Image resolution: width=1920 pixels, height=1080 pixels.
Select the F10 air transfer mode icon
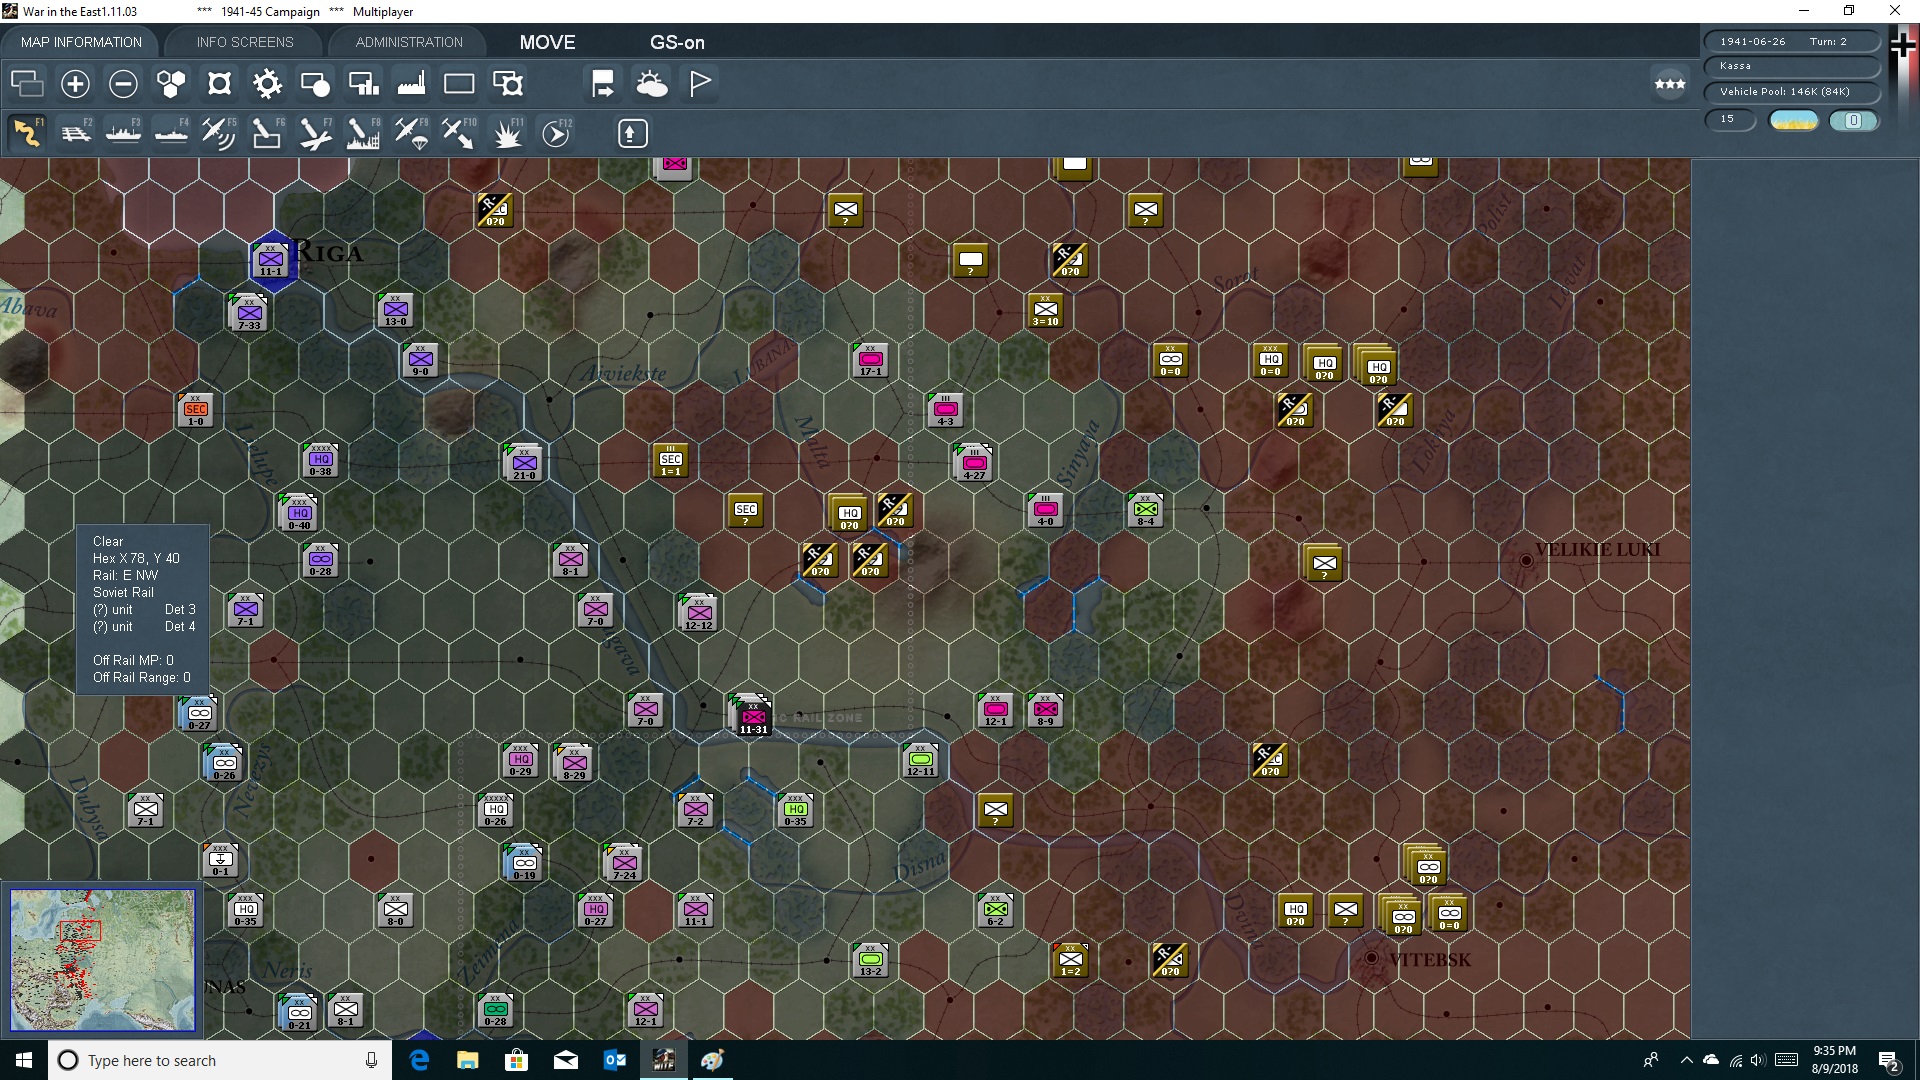459,133
